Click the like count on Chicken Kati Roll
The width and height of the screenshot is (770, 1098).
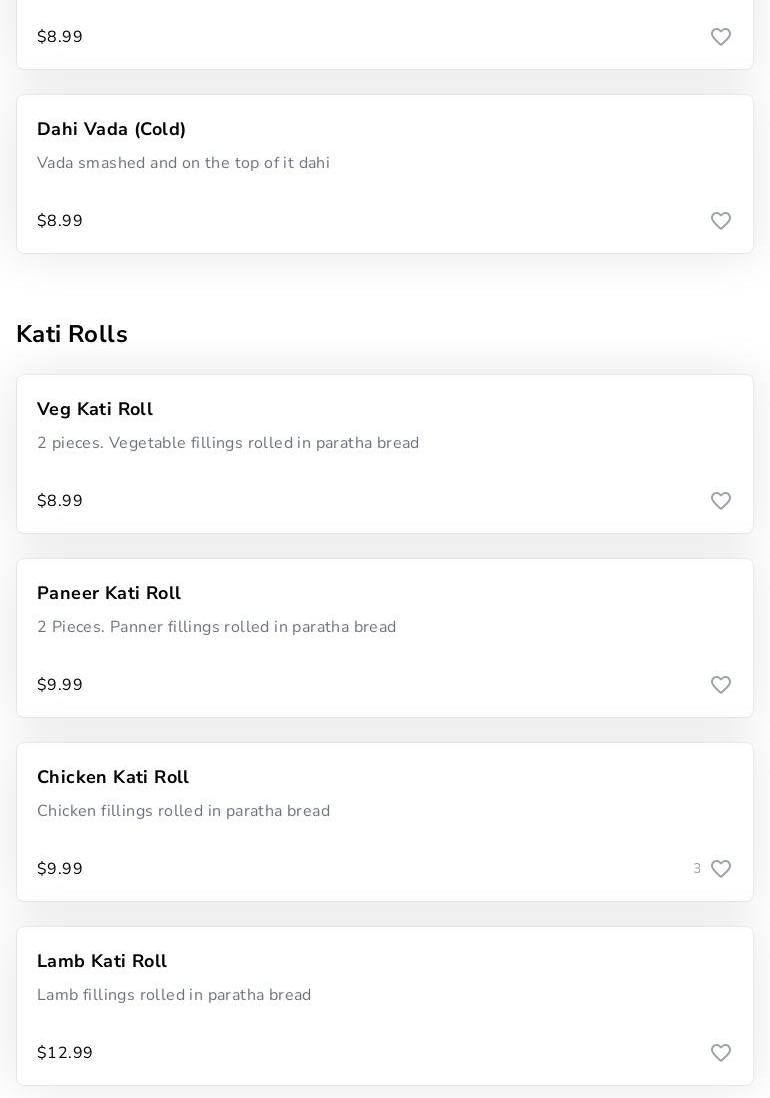coord(697,869)
